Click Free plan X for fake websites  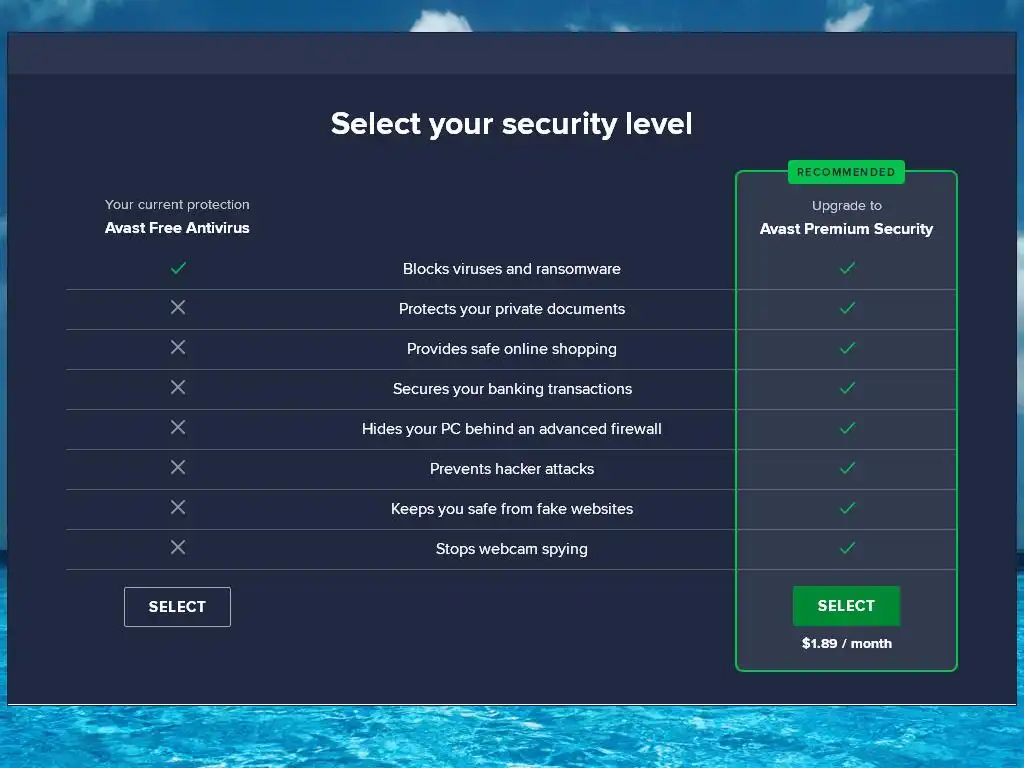pyautogui.click(x=178, y=507)
